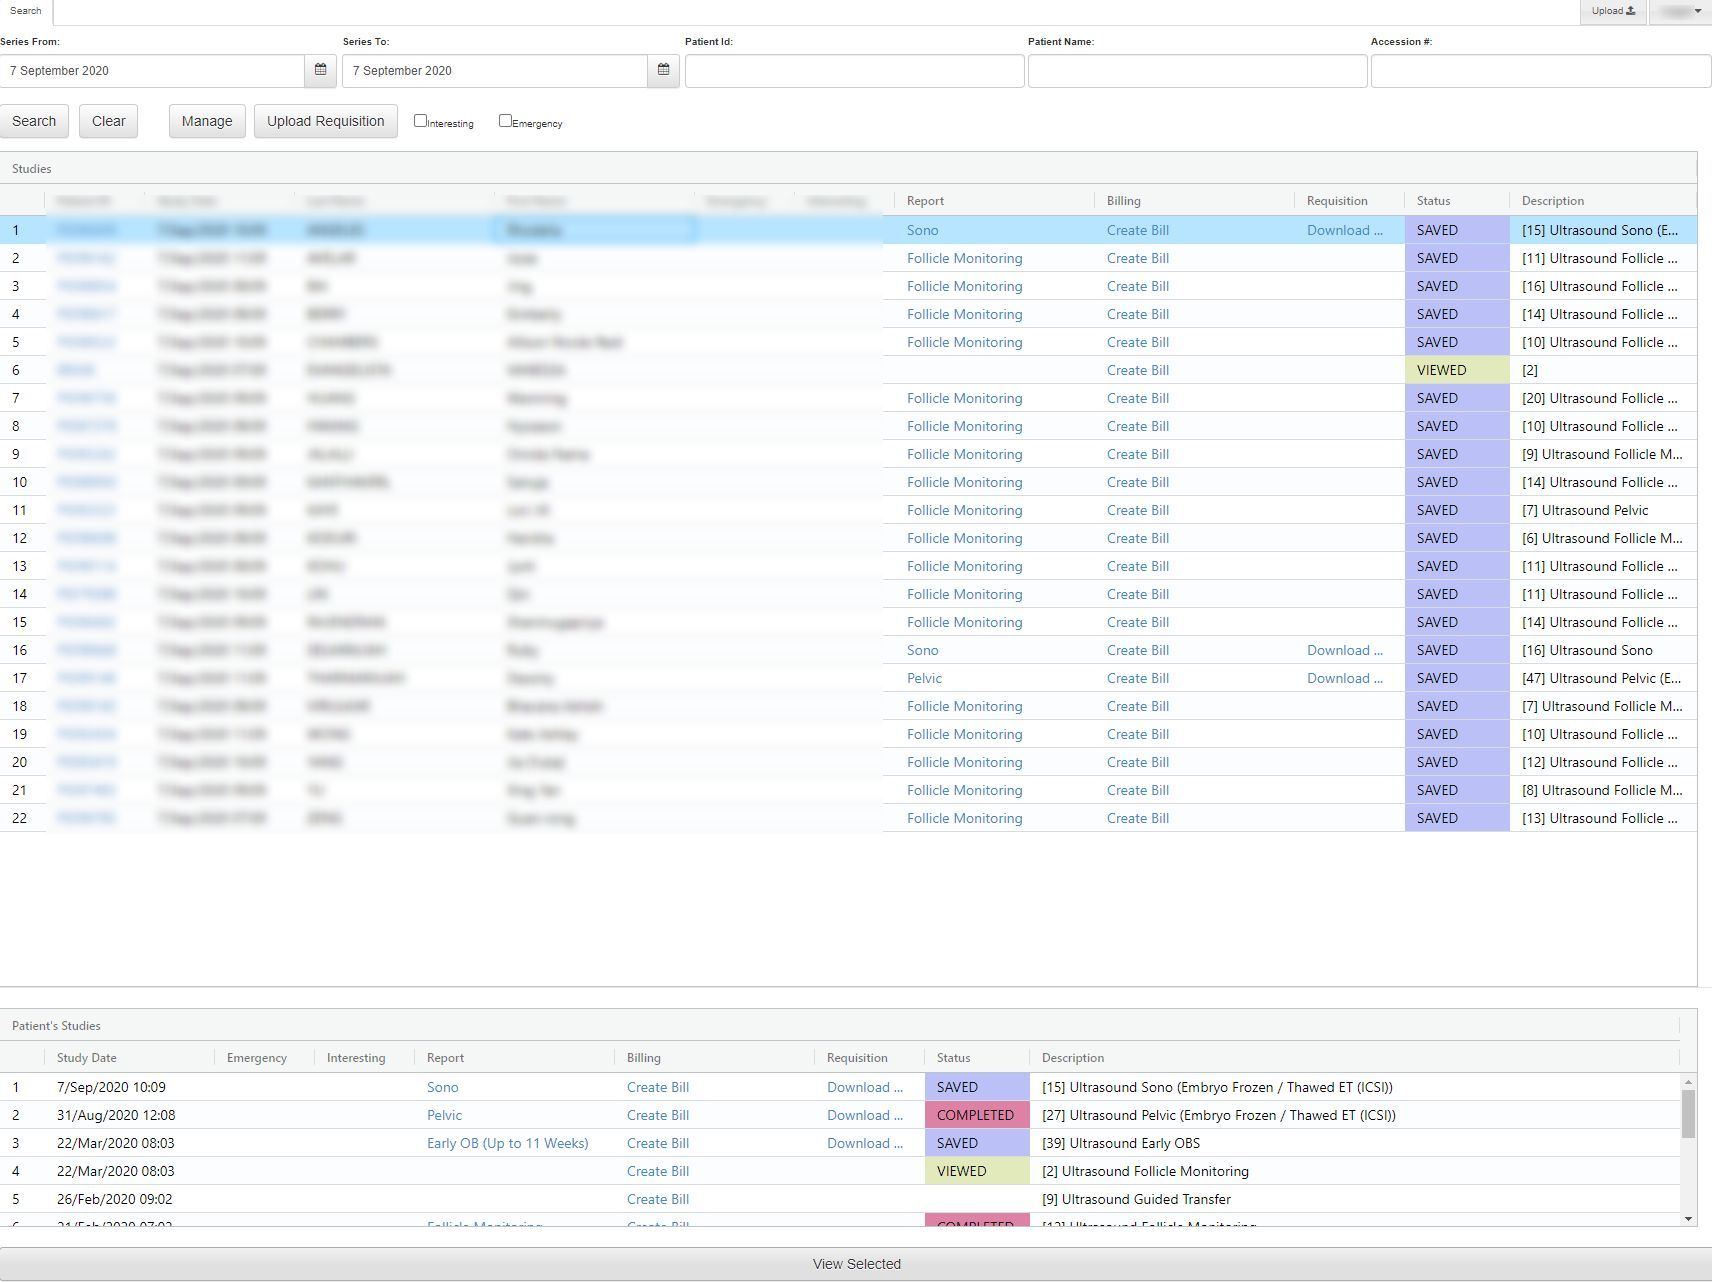Open the Early OB (Up to 11 Weeks) report
Image resolution: width=1715 pixels, height=1283 pixels.
coord(508,1142)
